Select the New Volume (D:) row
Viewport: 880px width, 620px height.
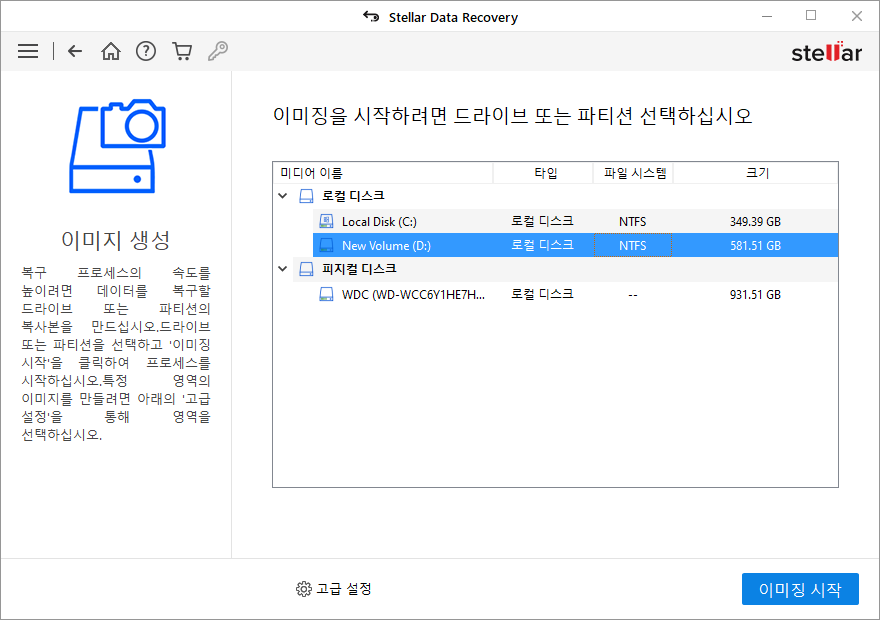point(575,245)
